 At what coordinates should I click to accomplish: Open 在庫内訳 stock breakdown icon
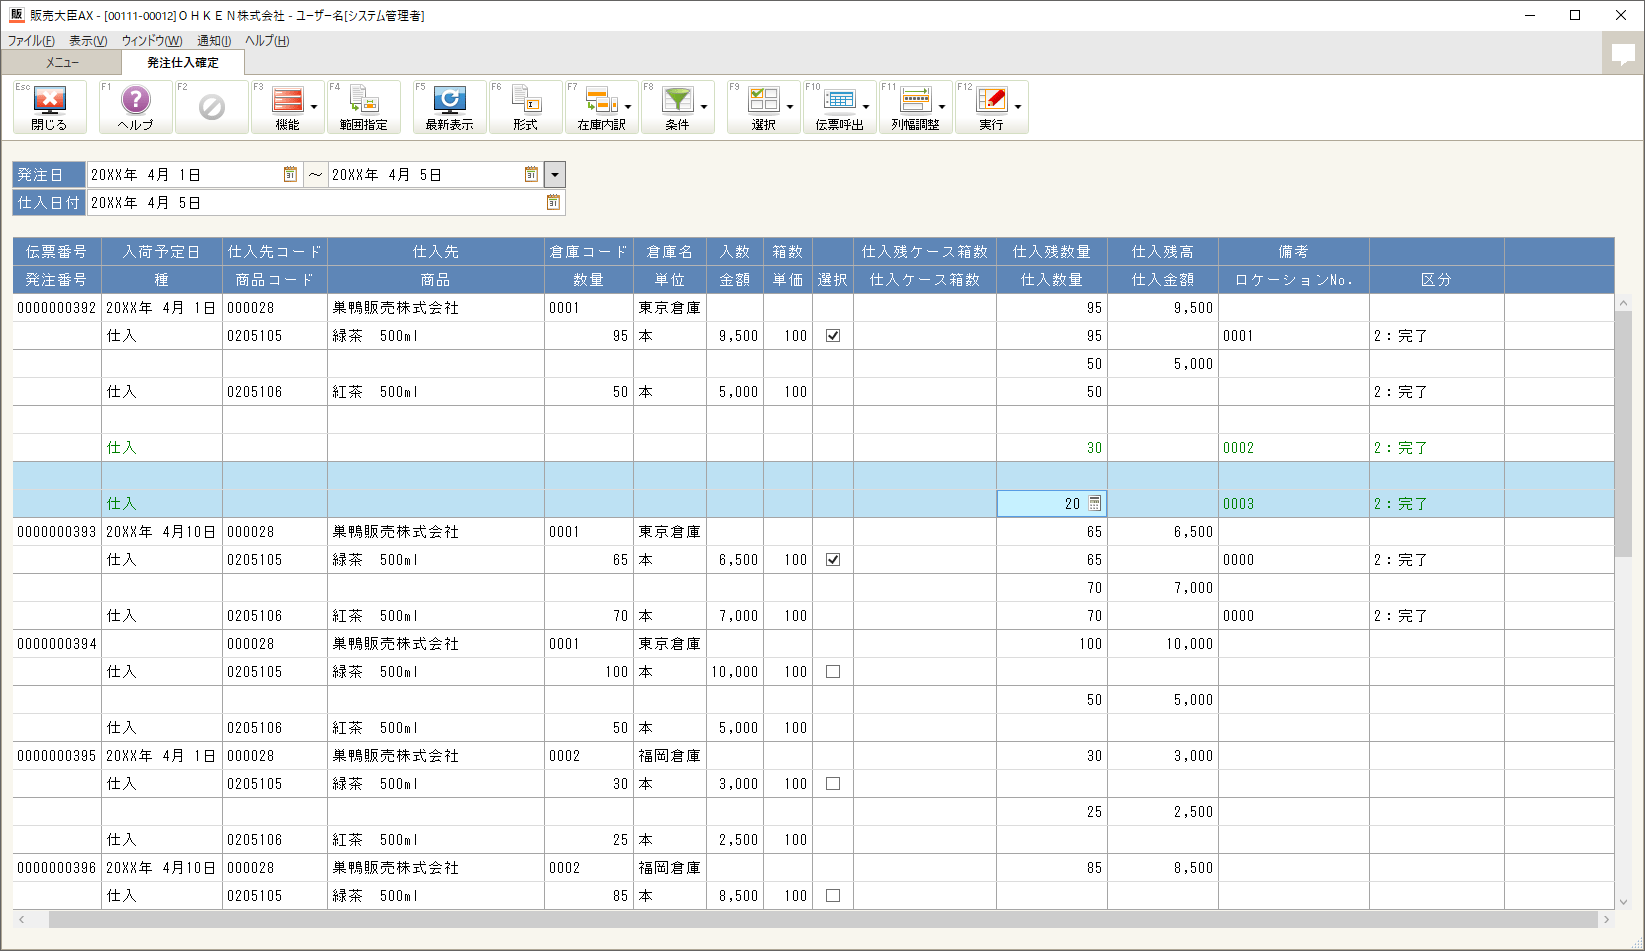point(602,107)
